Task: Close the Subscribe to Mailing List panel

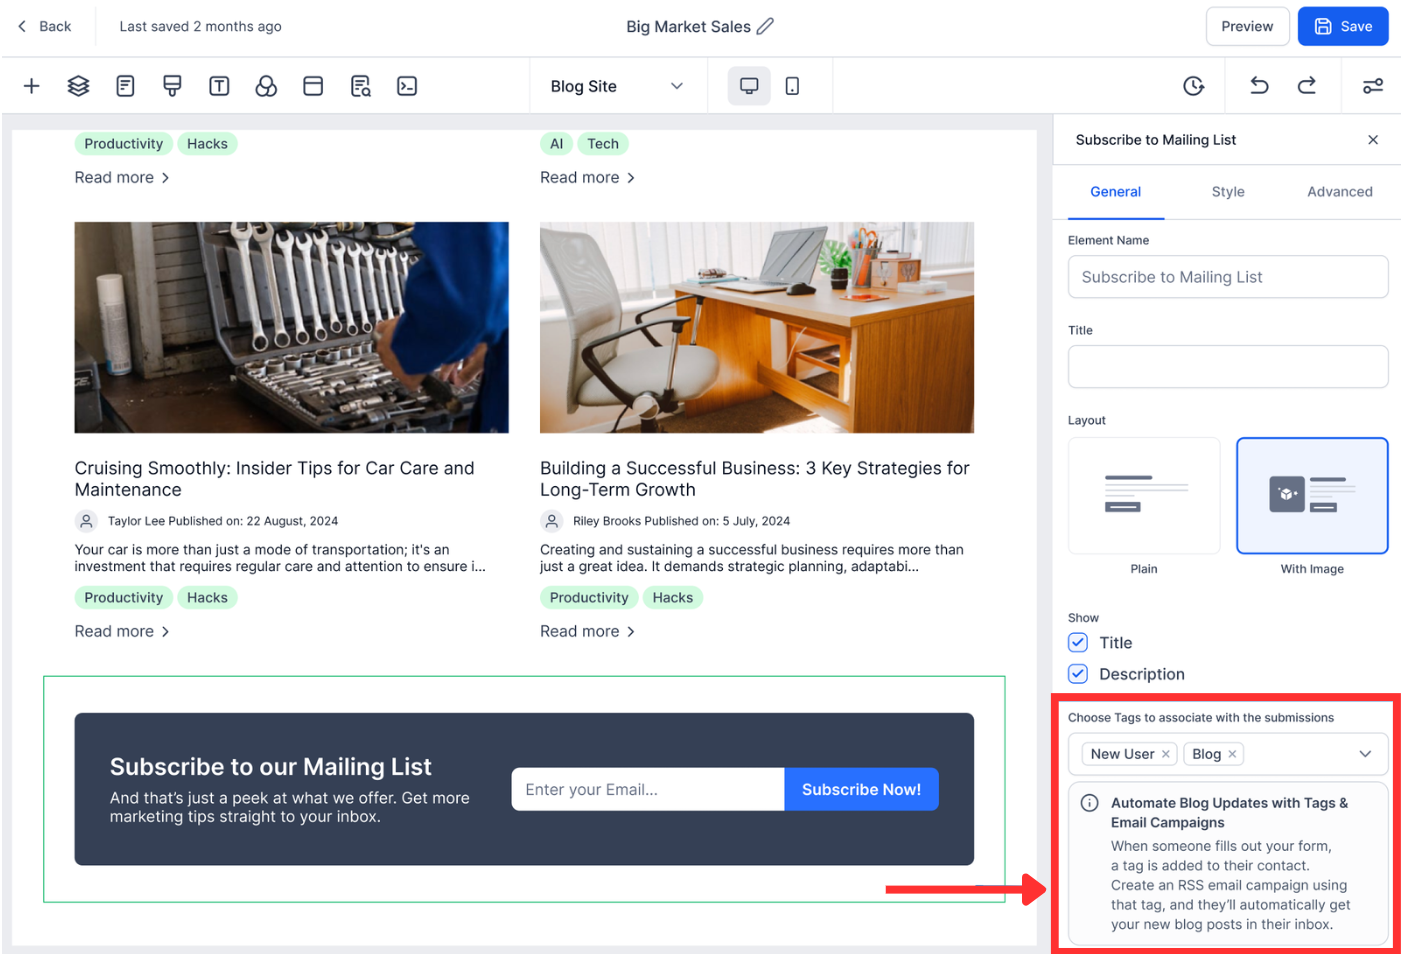Action: coord(1373,140)
